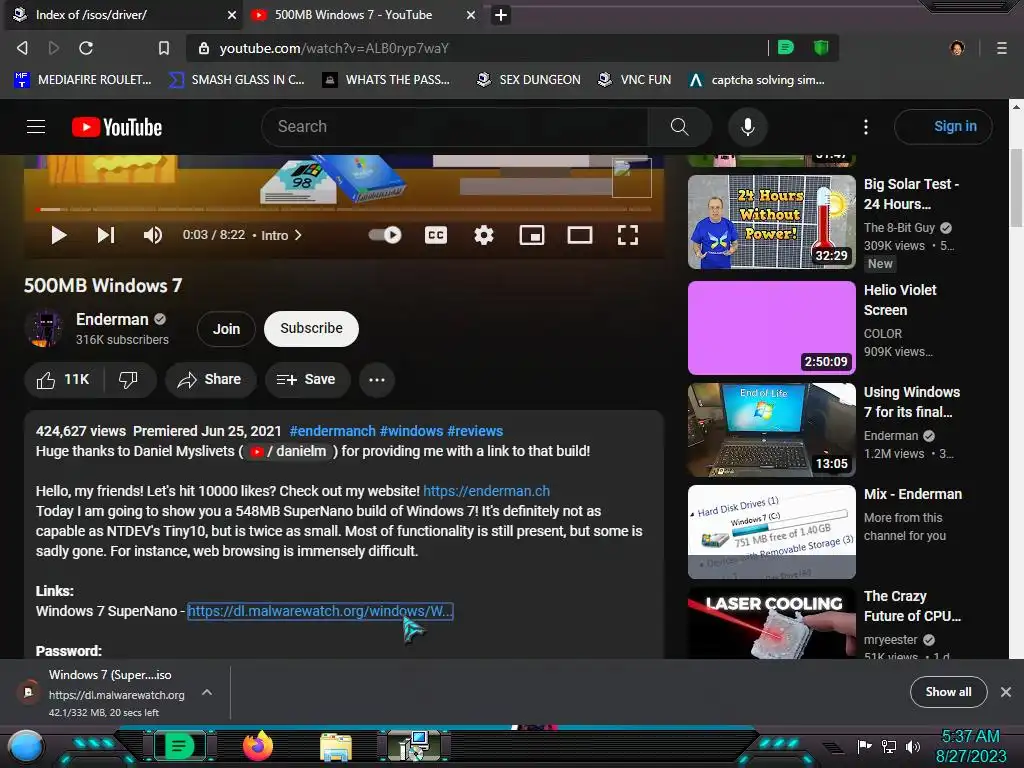The height and width of the screenshot is (768, 1024).
Task: Subscribe to Enderman
Action: (312, 328)
